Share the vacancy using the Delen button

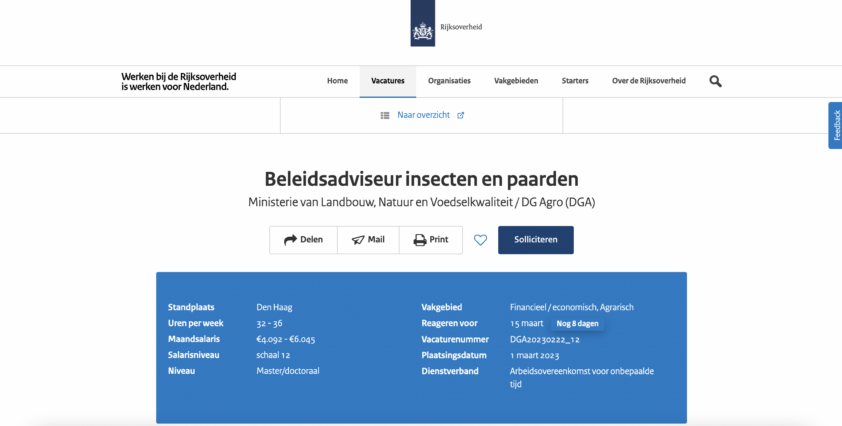click(x=303, y=240)
